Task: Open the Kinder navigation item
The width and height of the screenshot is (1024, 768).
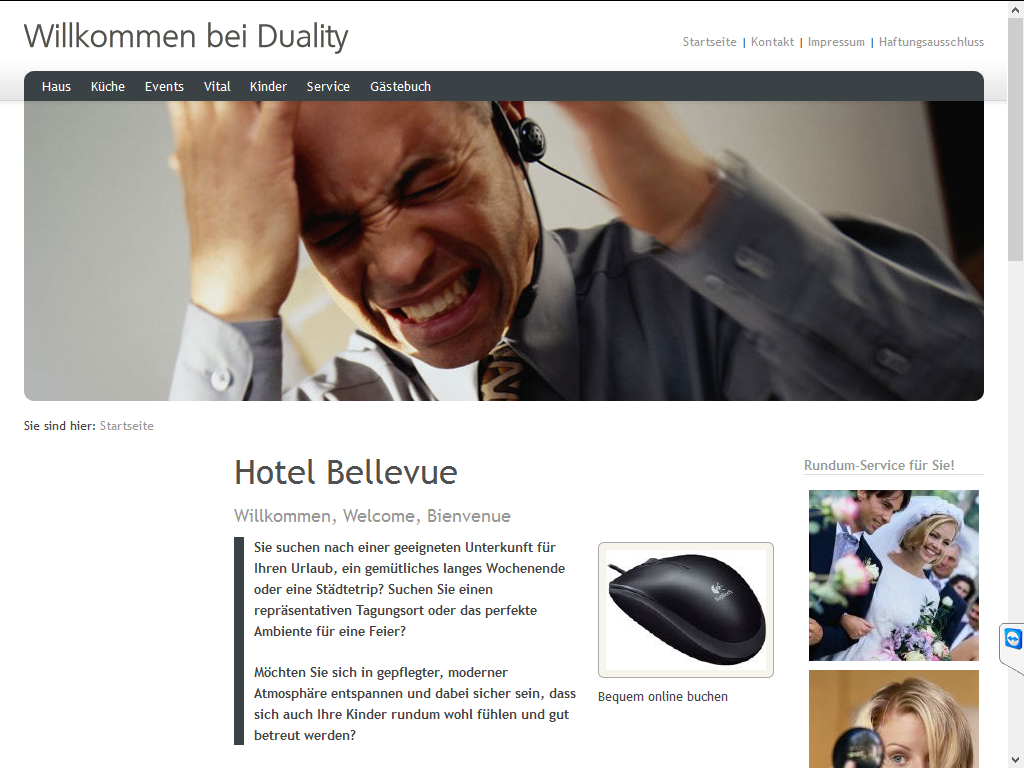Action: click(268, 86)
